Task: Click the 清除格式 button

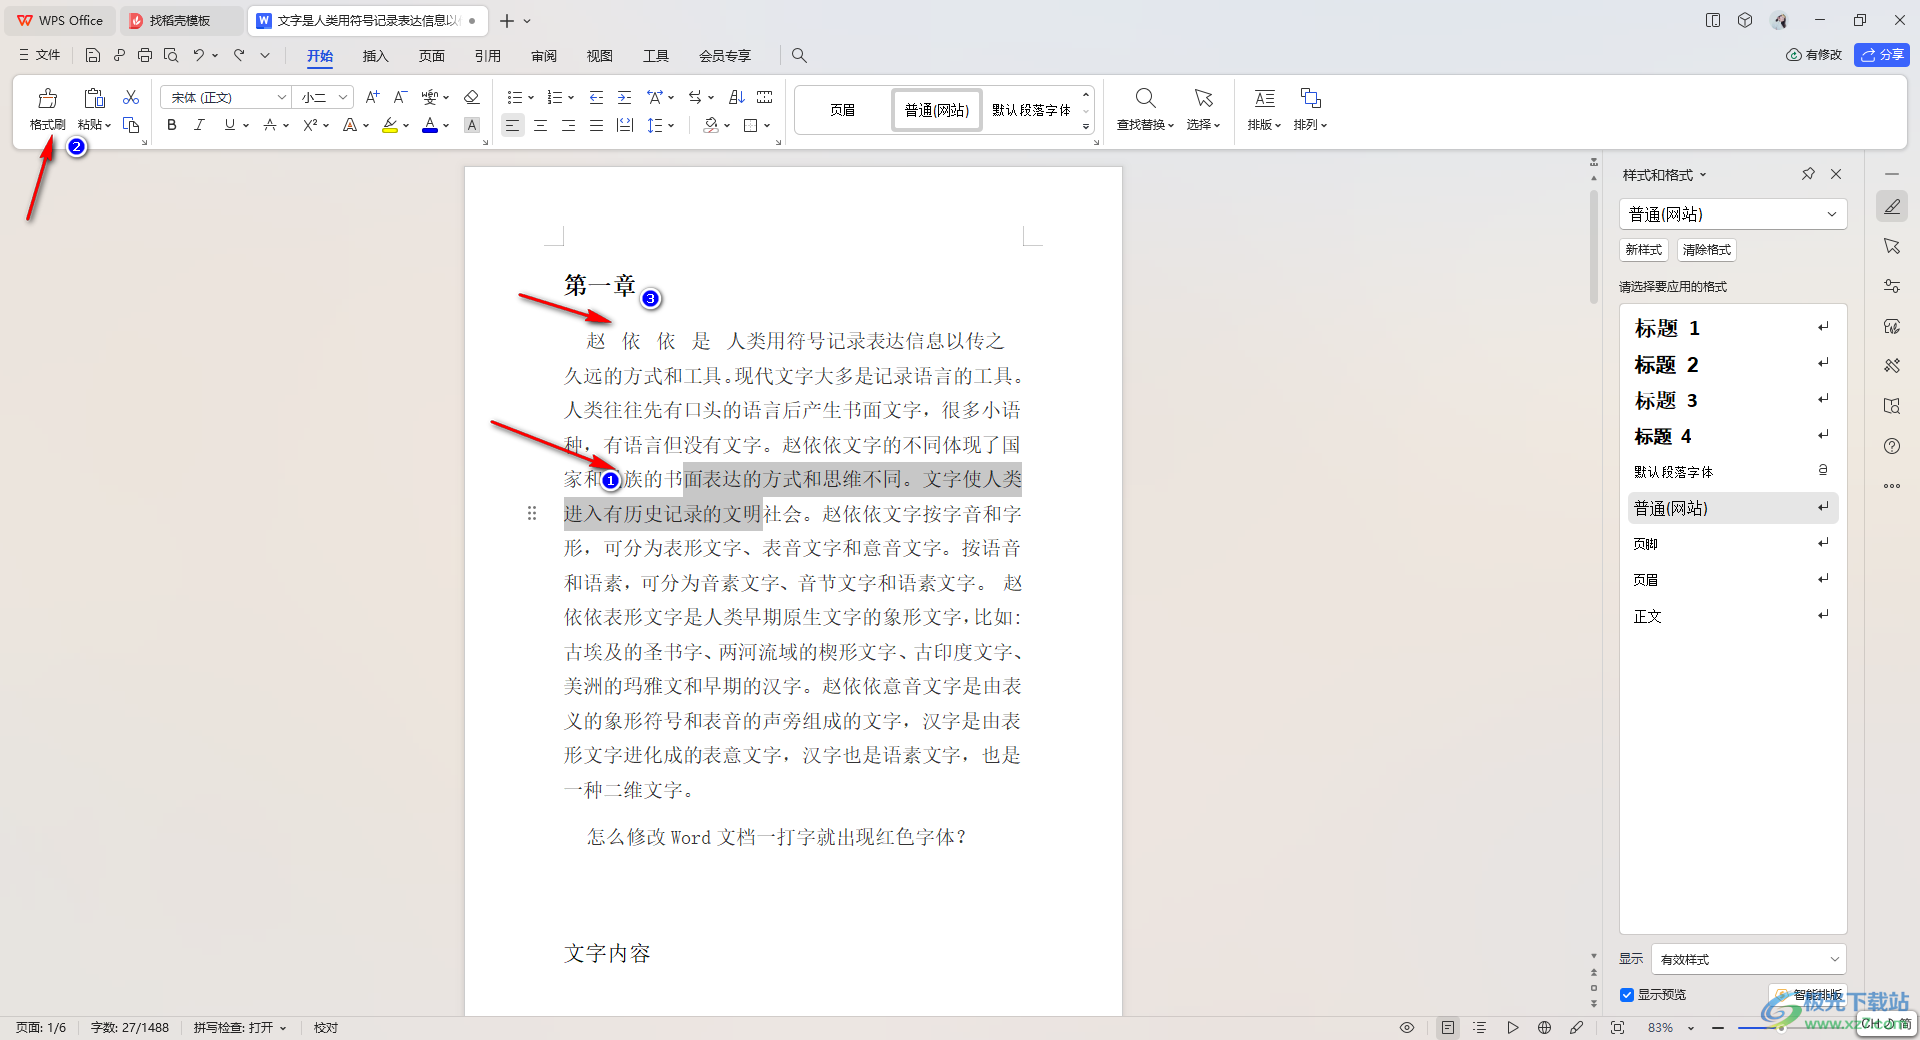Action: [x=1707, y=250]
